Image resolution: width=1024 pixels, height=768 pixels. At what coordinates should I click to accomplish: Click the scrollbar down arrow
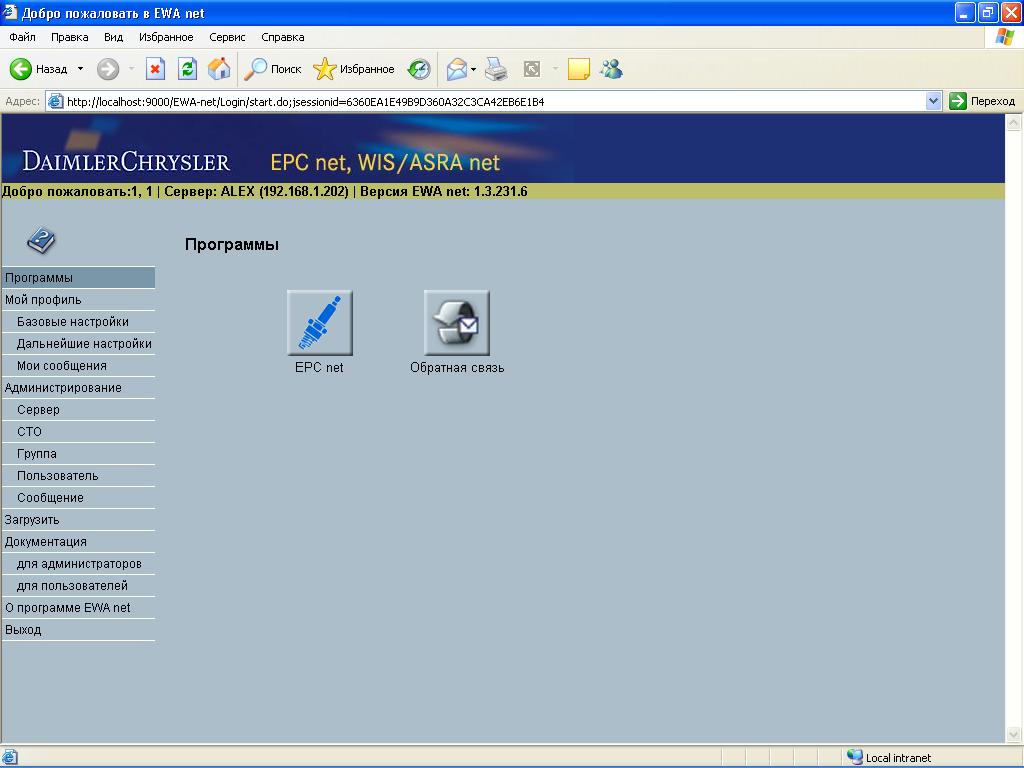(1014, 734)
